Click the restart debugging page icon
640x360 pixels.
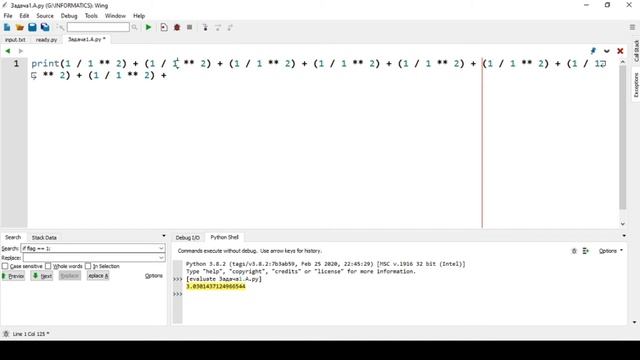pos(164,27)
